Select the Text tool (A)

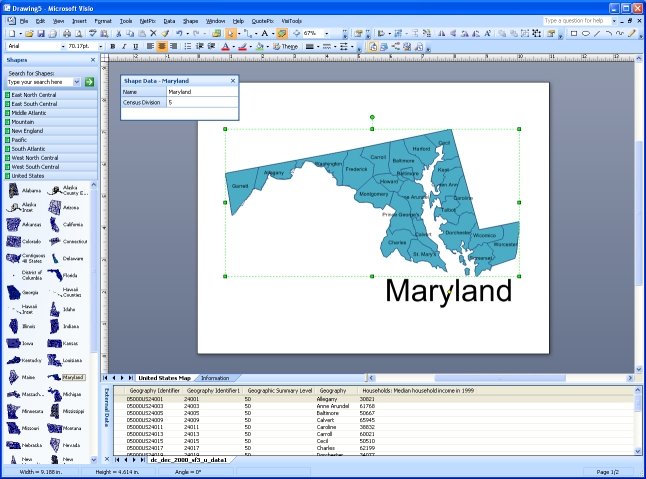click(264, 33)
